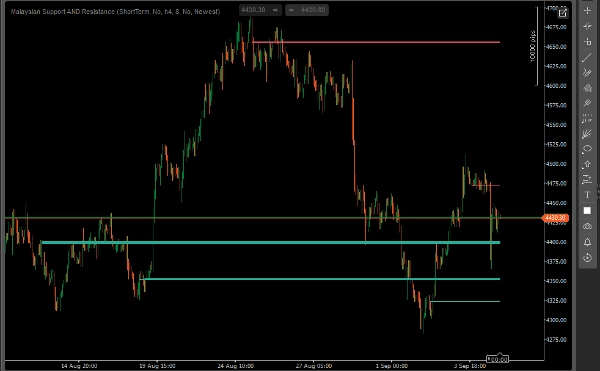Click the cloud sync objects icon
This screenshot has height=371, width=600.
tap(587, 226)
